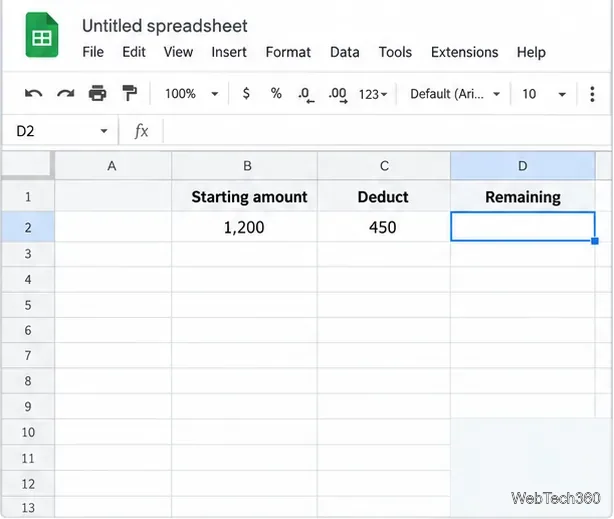Open the 123 more formats dropdown
The width and height of the screenshot is (614, 519).
click(373, 94)
